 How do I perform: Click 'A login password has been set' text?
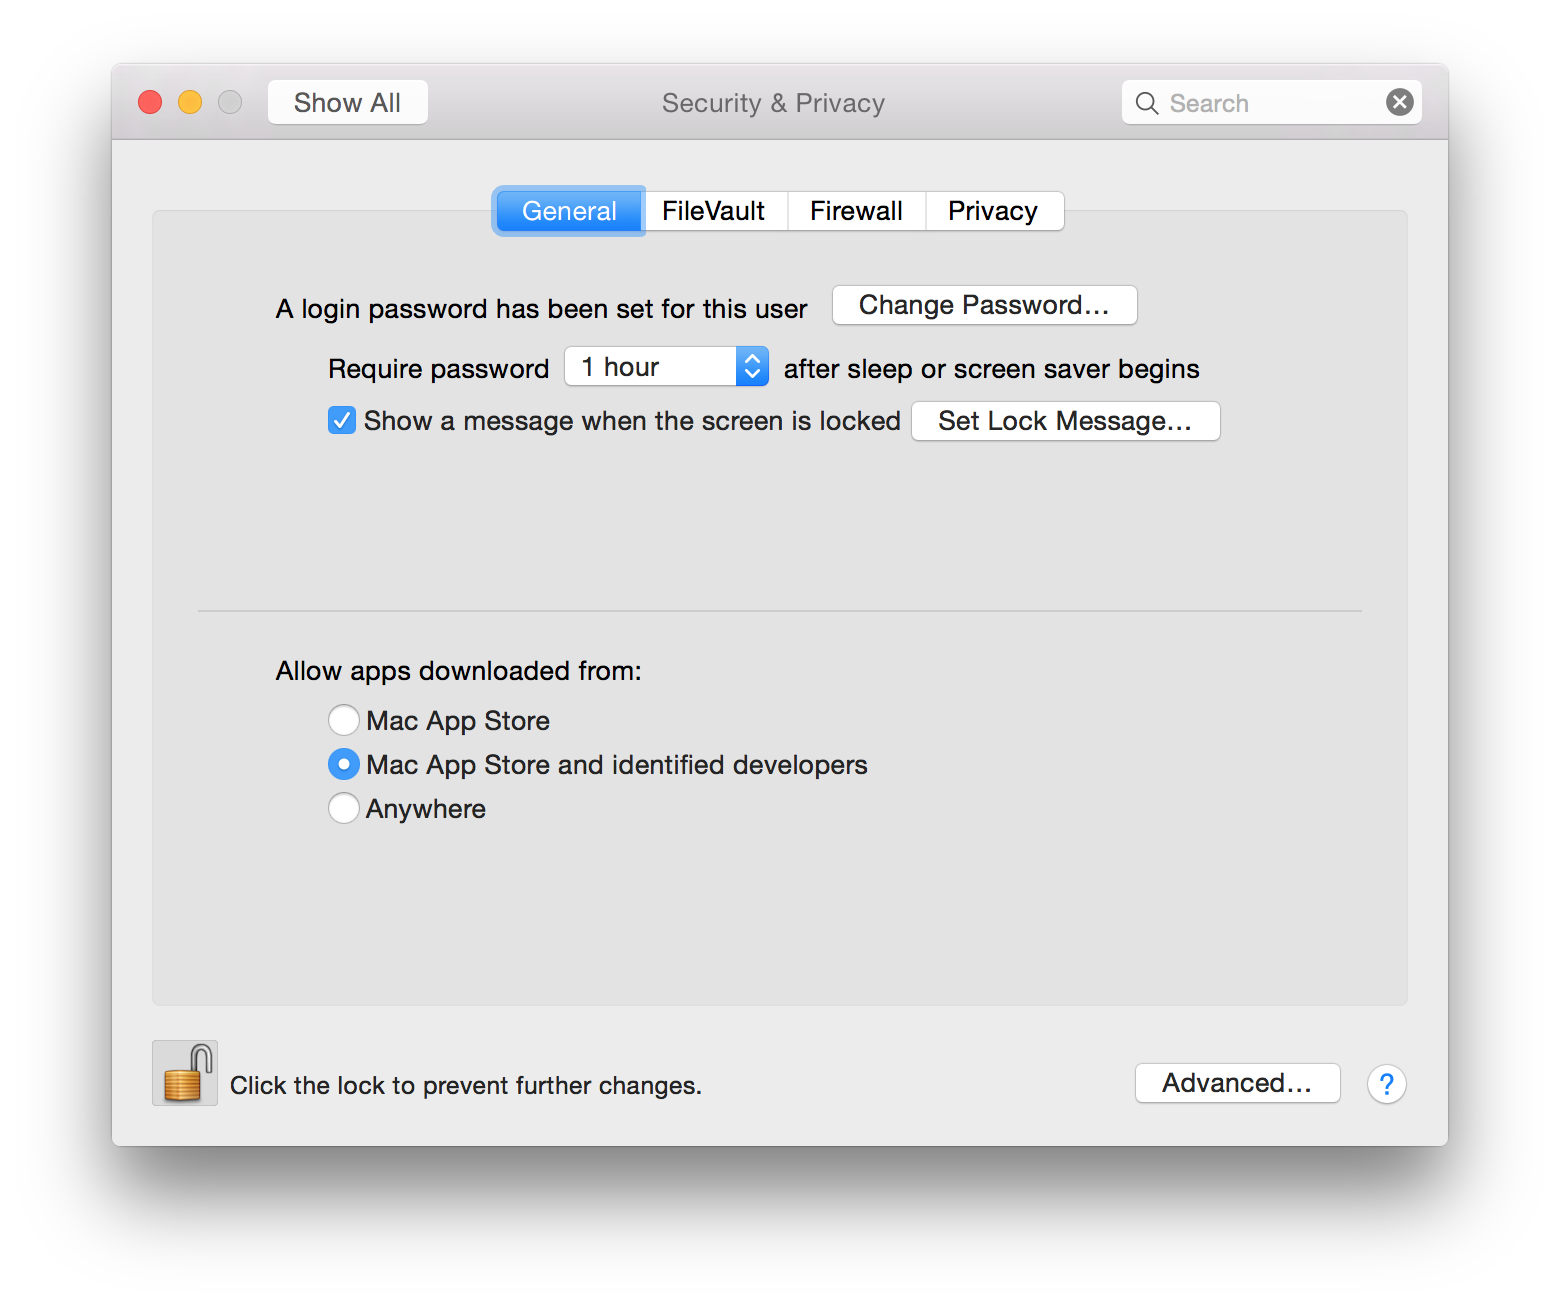tap(542, 309)
